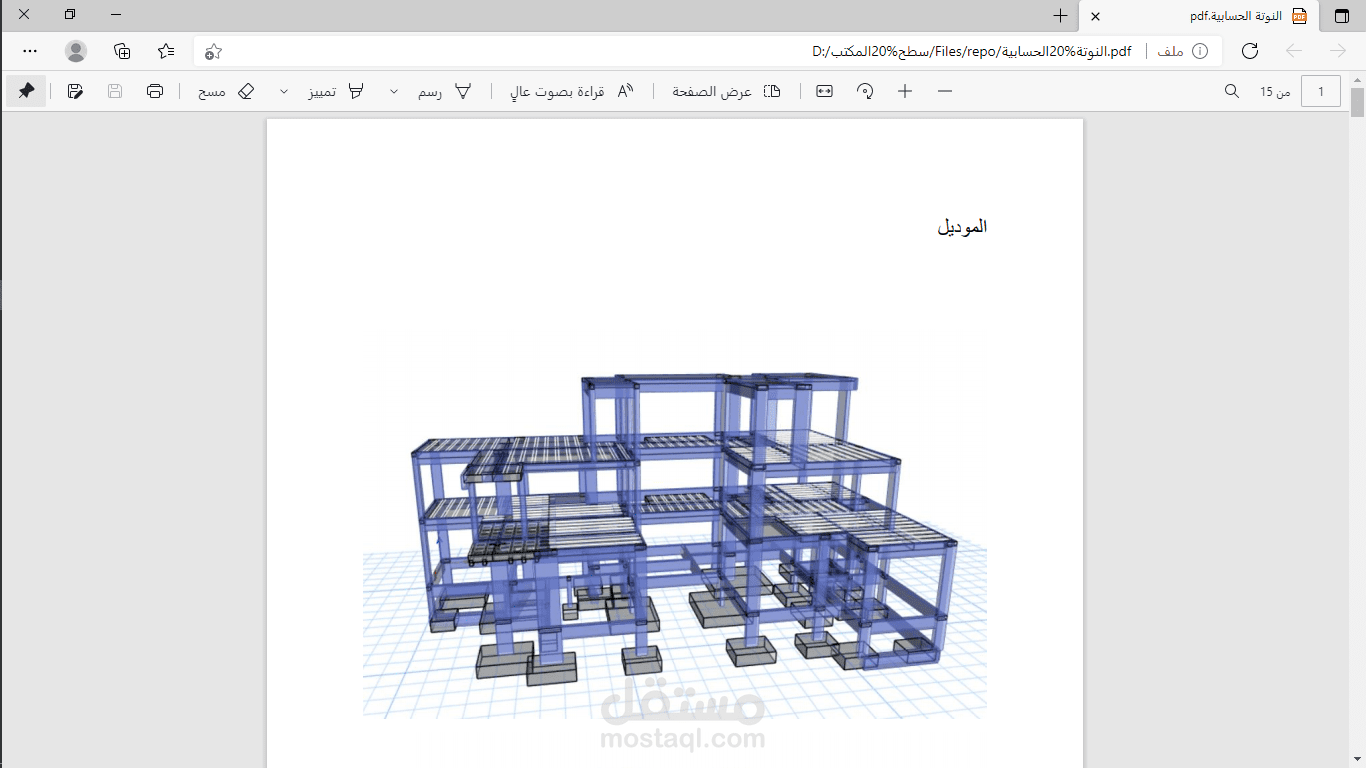Click the grayed-out Save icon

point(115,91)
